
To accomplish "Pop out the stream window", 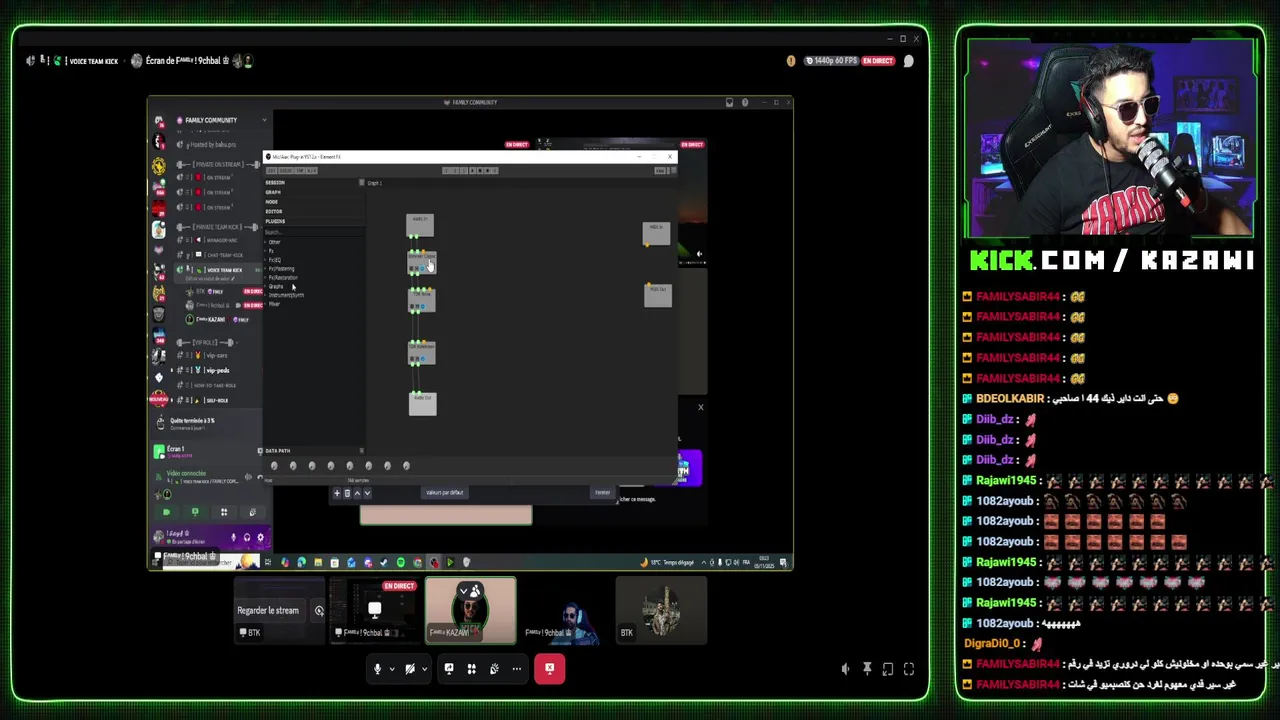I will point(888,669).
